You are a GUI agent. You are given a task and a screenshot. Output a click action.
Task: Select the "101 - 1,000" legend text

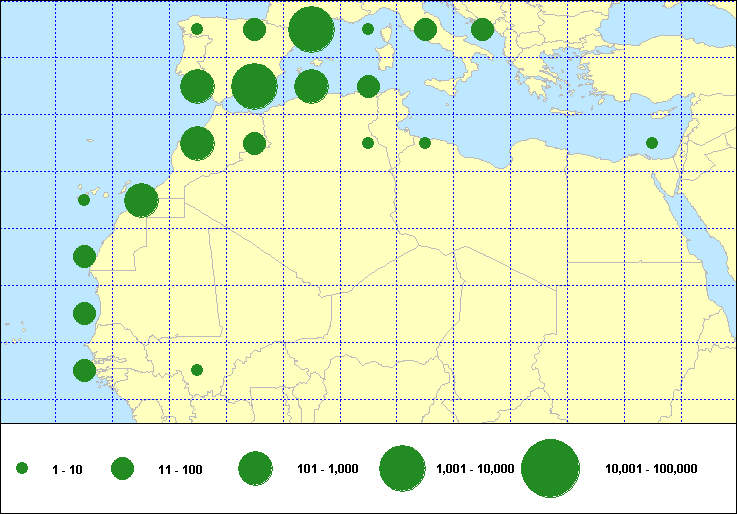click(327, 468)
